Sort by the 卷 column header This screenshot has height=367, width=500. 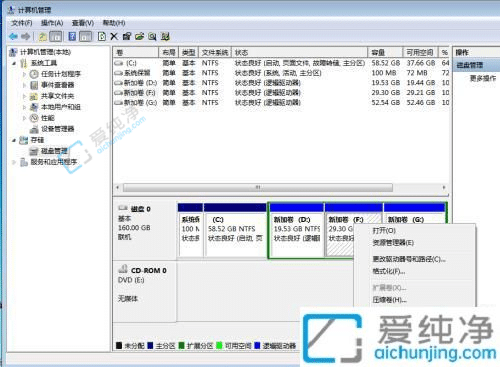(136, 52)
